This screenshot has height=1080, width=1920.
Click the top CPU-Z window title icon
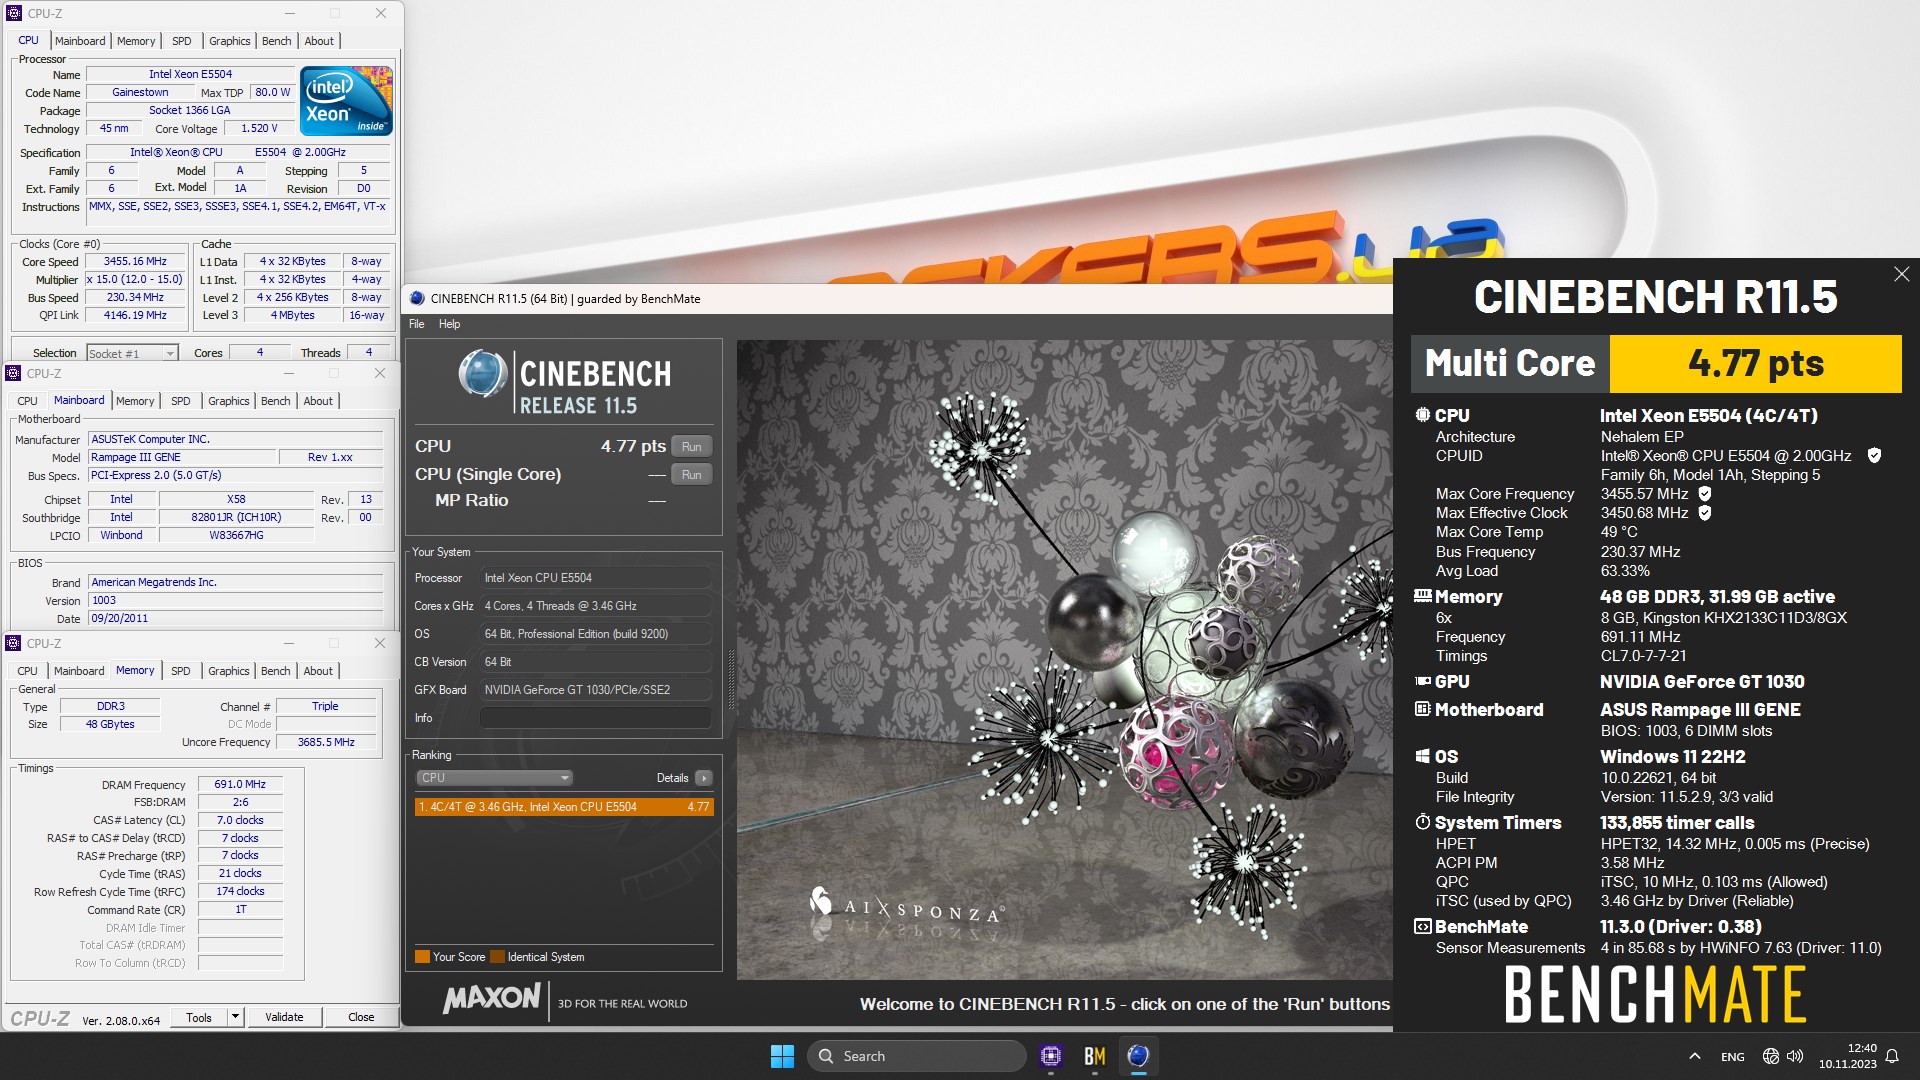(x=14, y=13)
